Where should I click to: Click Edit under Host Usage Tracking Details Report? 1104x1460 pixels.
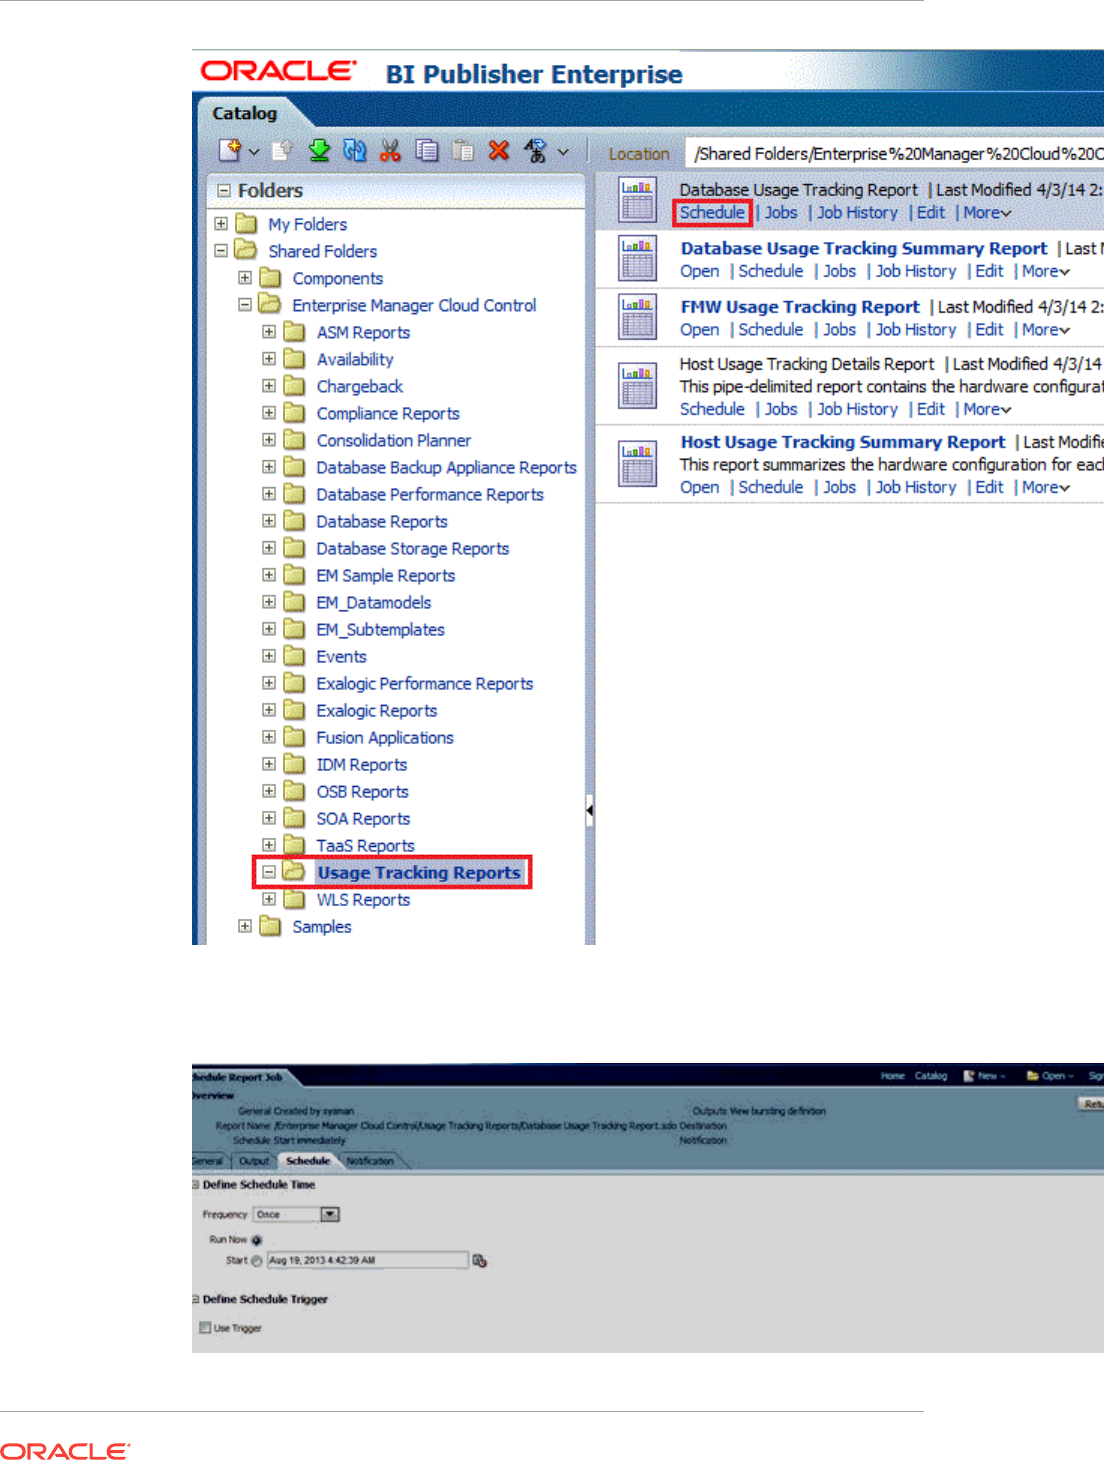click(931, 408)
